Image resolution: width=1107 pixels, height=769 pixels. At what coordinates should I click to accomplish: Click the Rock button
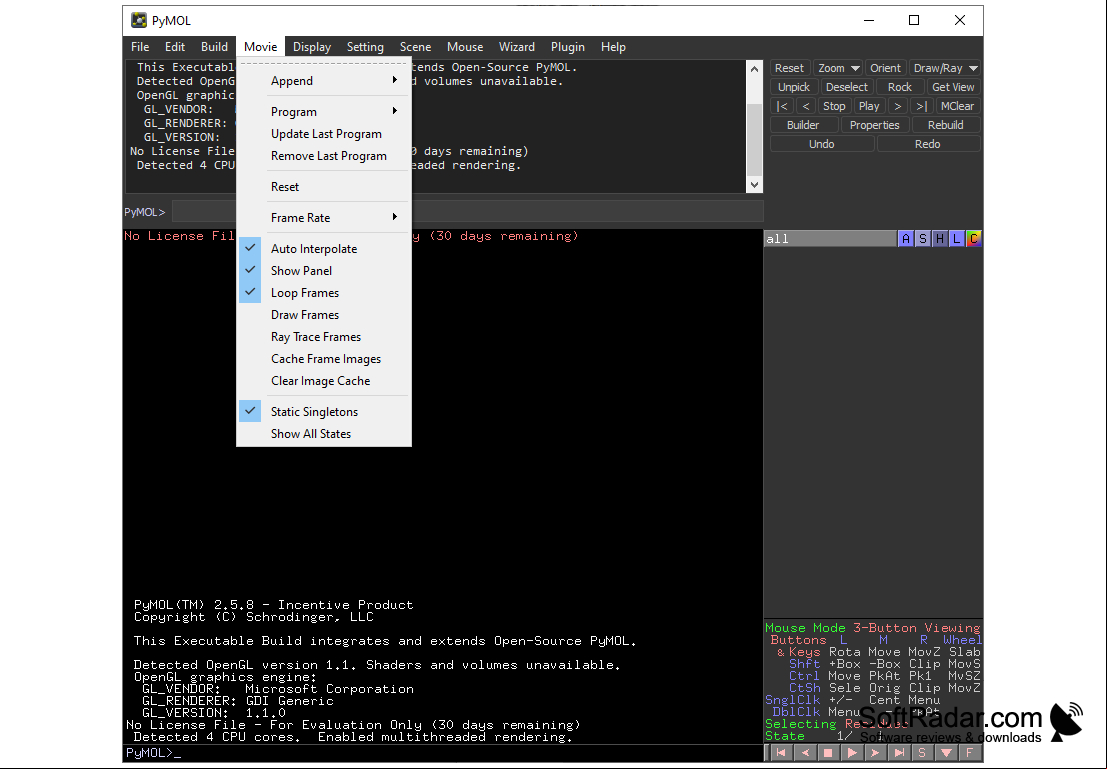click(899, 87)
